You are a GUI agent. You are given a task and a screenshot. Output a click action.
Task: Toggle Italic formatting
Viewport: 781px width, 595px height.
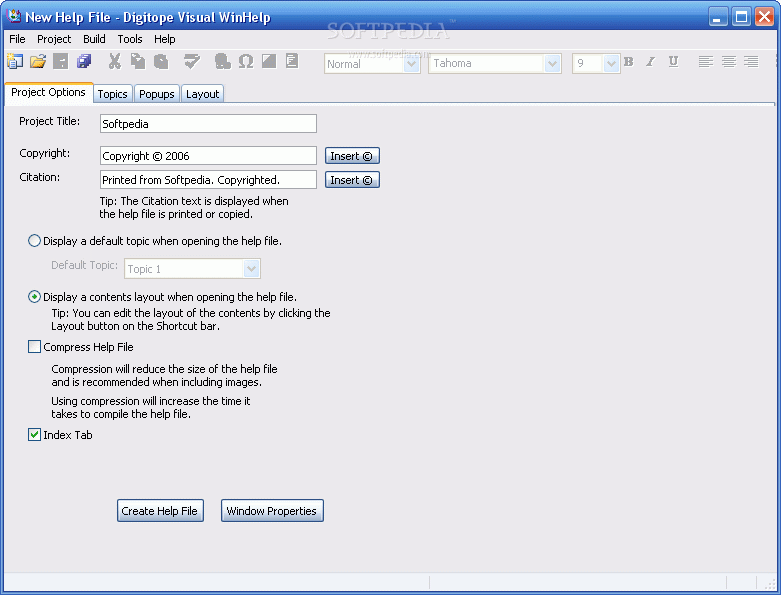(x=651, y=62)
